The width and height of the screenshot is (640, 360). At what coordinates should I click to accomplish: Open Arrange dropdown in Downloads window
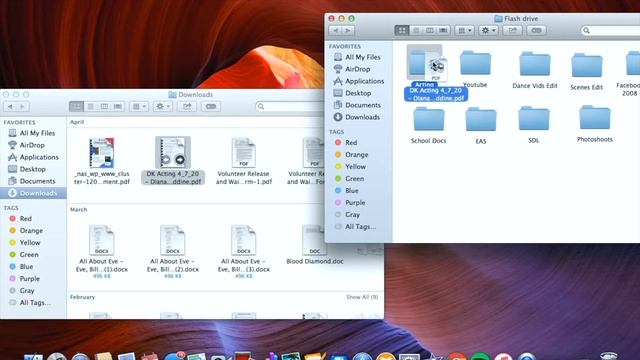[139, 107]
